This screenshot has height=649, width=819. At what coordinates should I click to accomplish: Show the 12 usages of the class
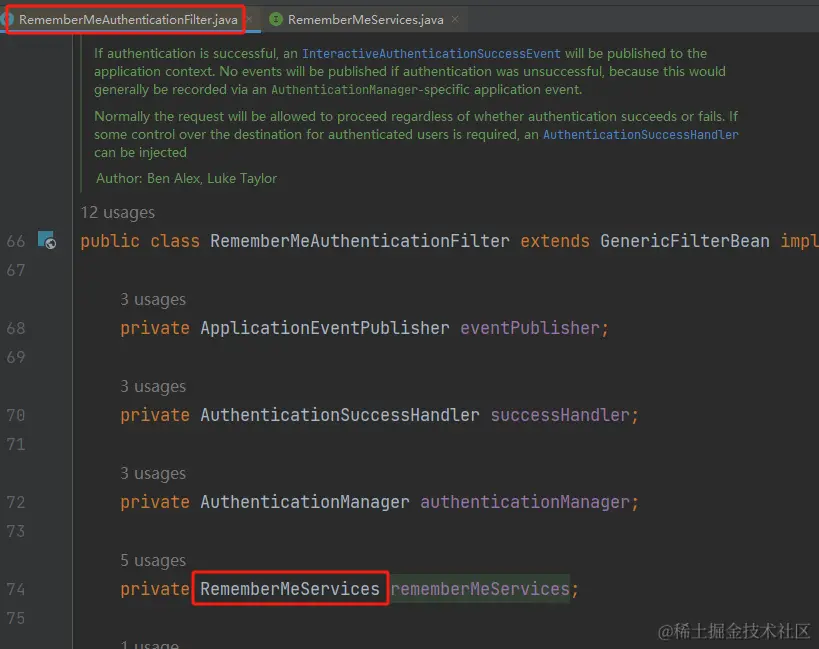[118, 213]
